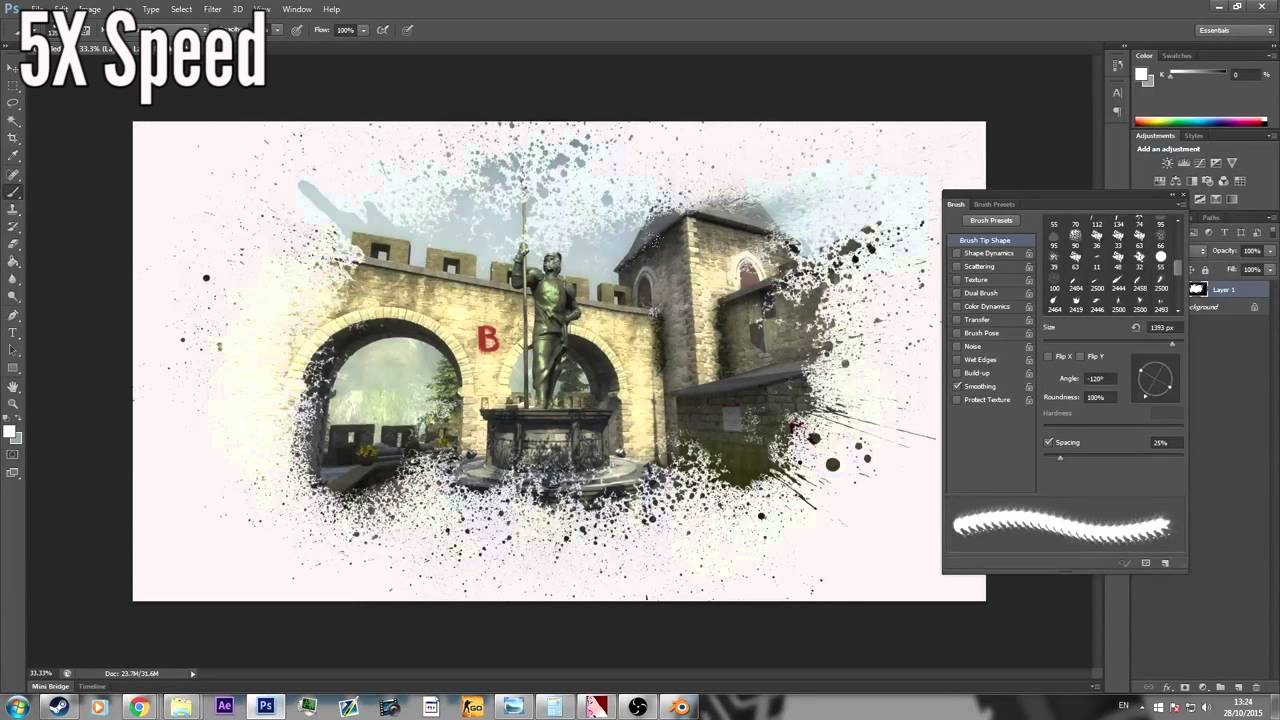Select the Pen tool
This screenshot has height=720, width=1280.
(13, 315)
